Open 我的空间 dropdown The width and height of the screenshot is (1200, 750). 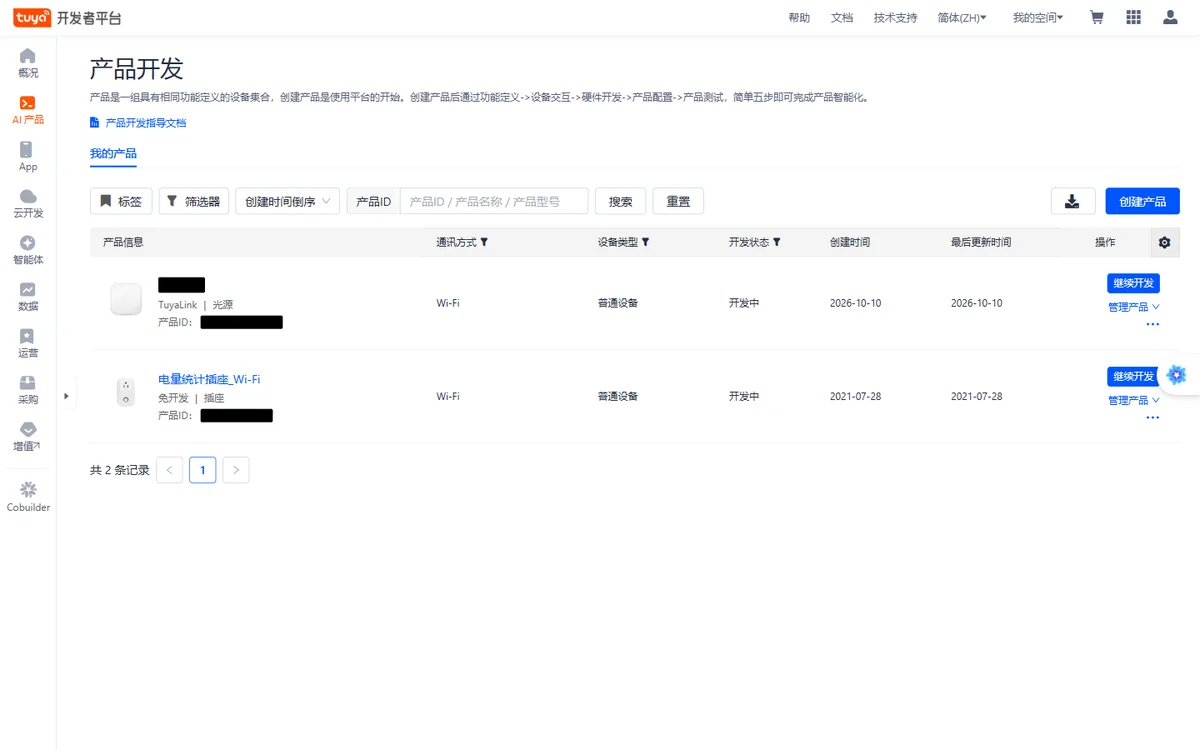[1038, 18]
